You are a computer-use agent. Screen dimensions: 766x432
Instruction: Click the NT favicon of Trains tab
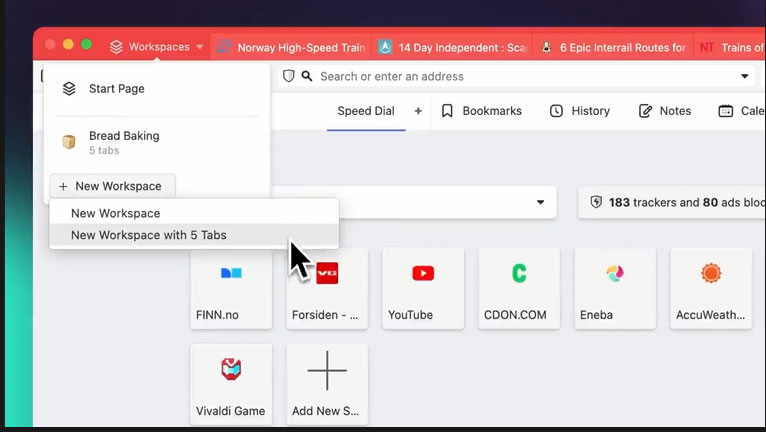706,47
